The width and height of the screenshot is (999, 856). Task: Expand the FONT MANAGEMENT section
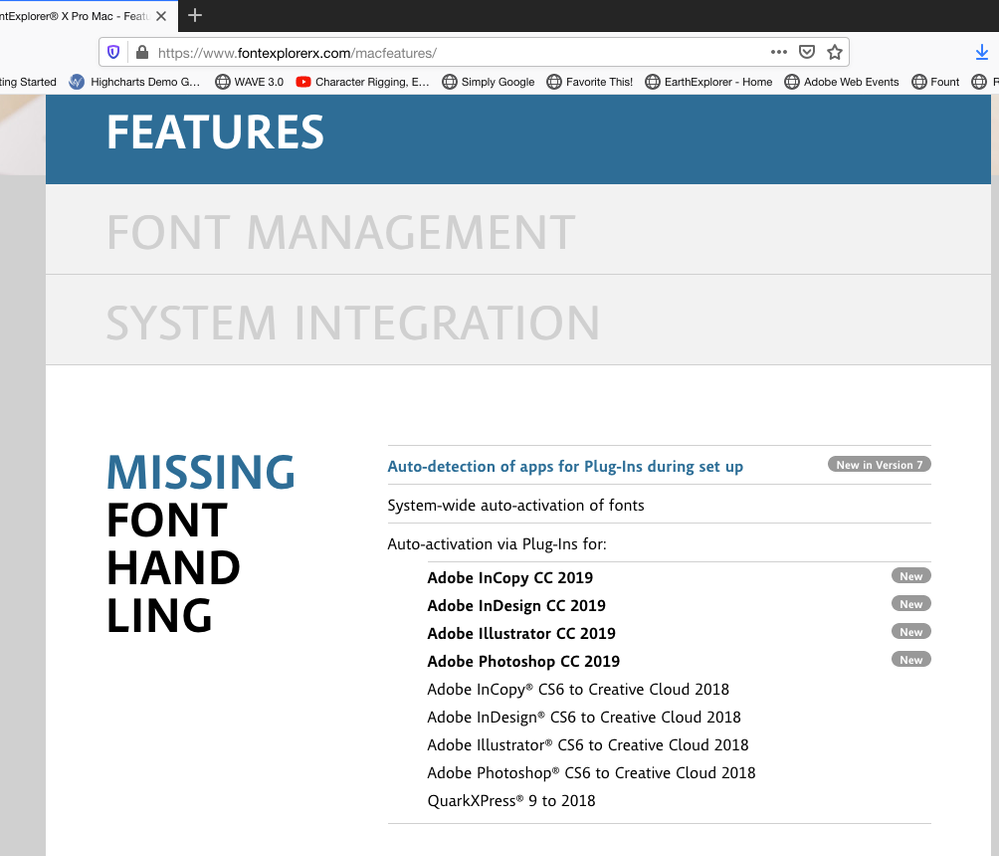518,230
